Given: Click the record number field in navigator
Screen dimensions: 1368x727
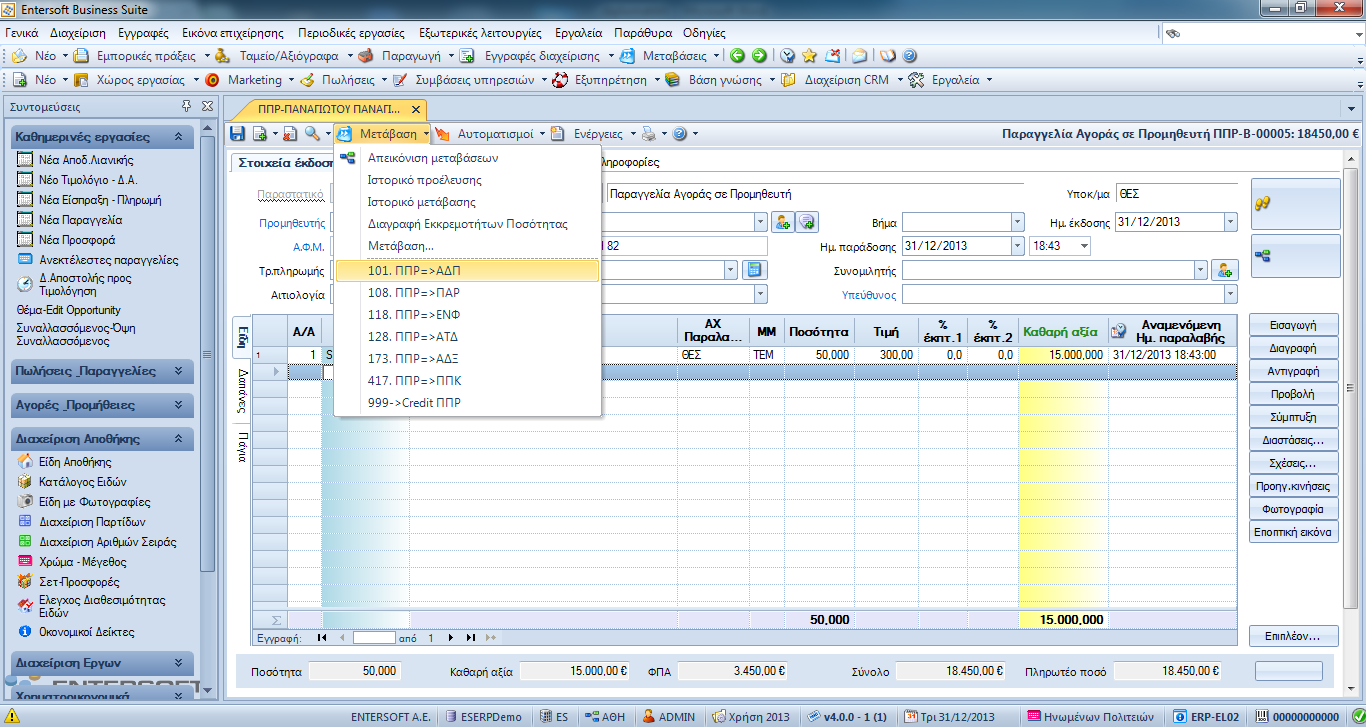Looking at the screenshot, I should (x=374, y=637).
